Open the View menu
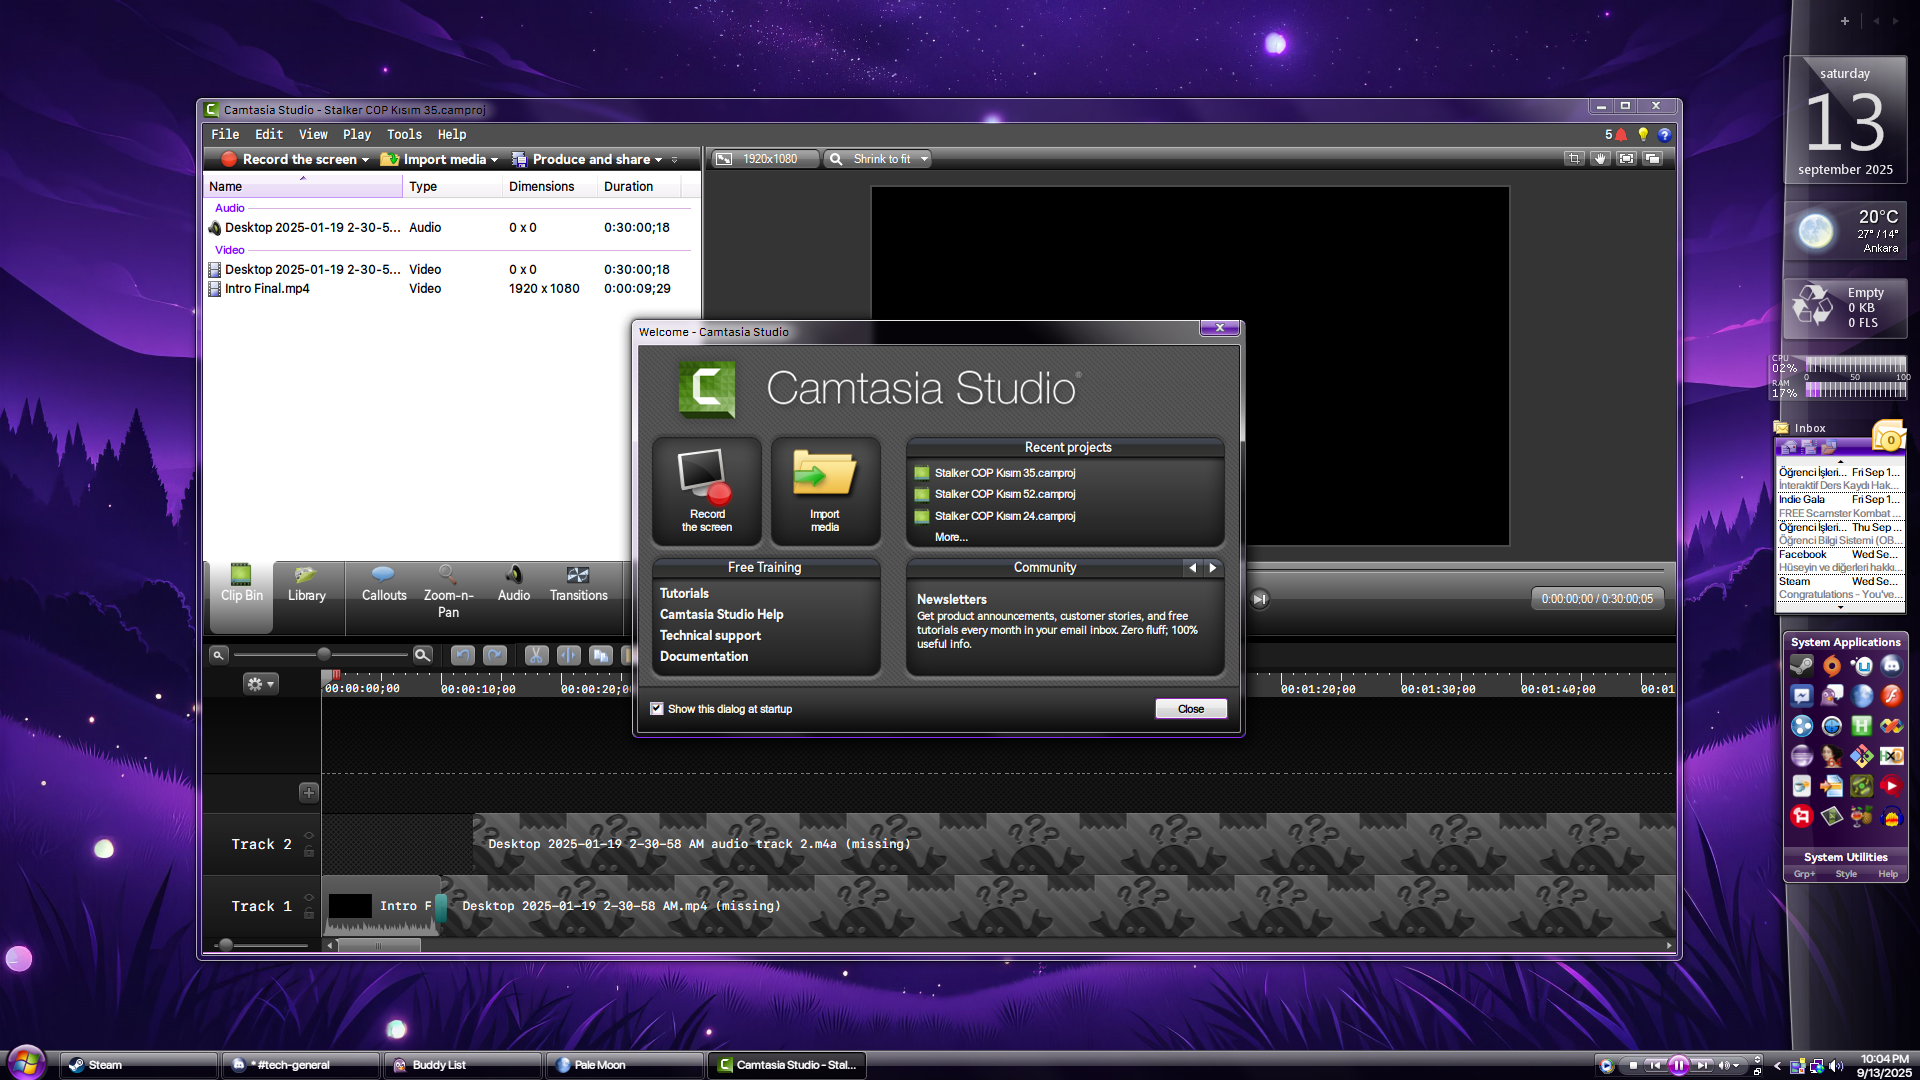Viewport: 1920px width, 1080px height. 313,134
